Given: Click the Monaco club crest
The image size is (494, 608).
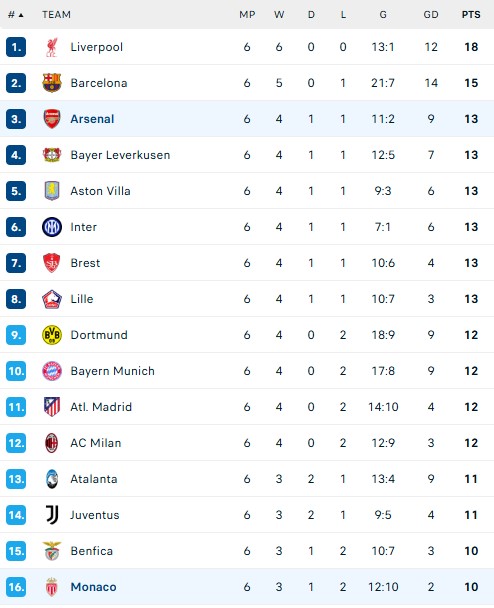Looking at the screenshot, I should [52, 587].
